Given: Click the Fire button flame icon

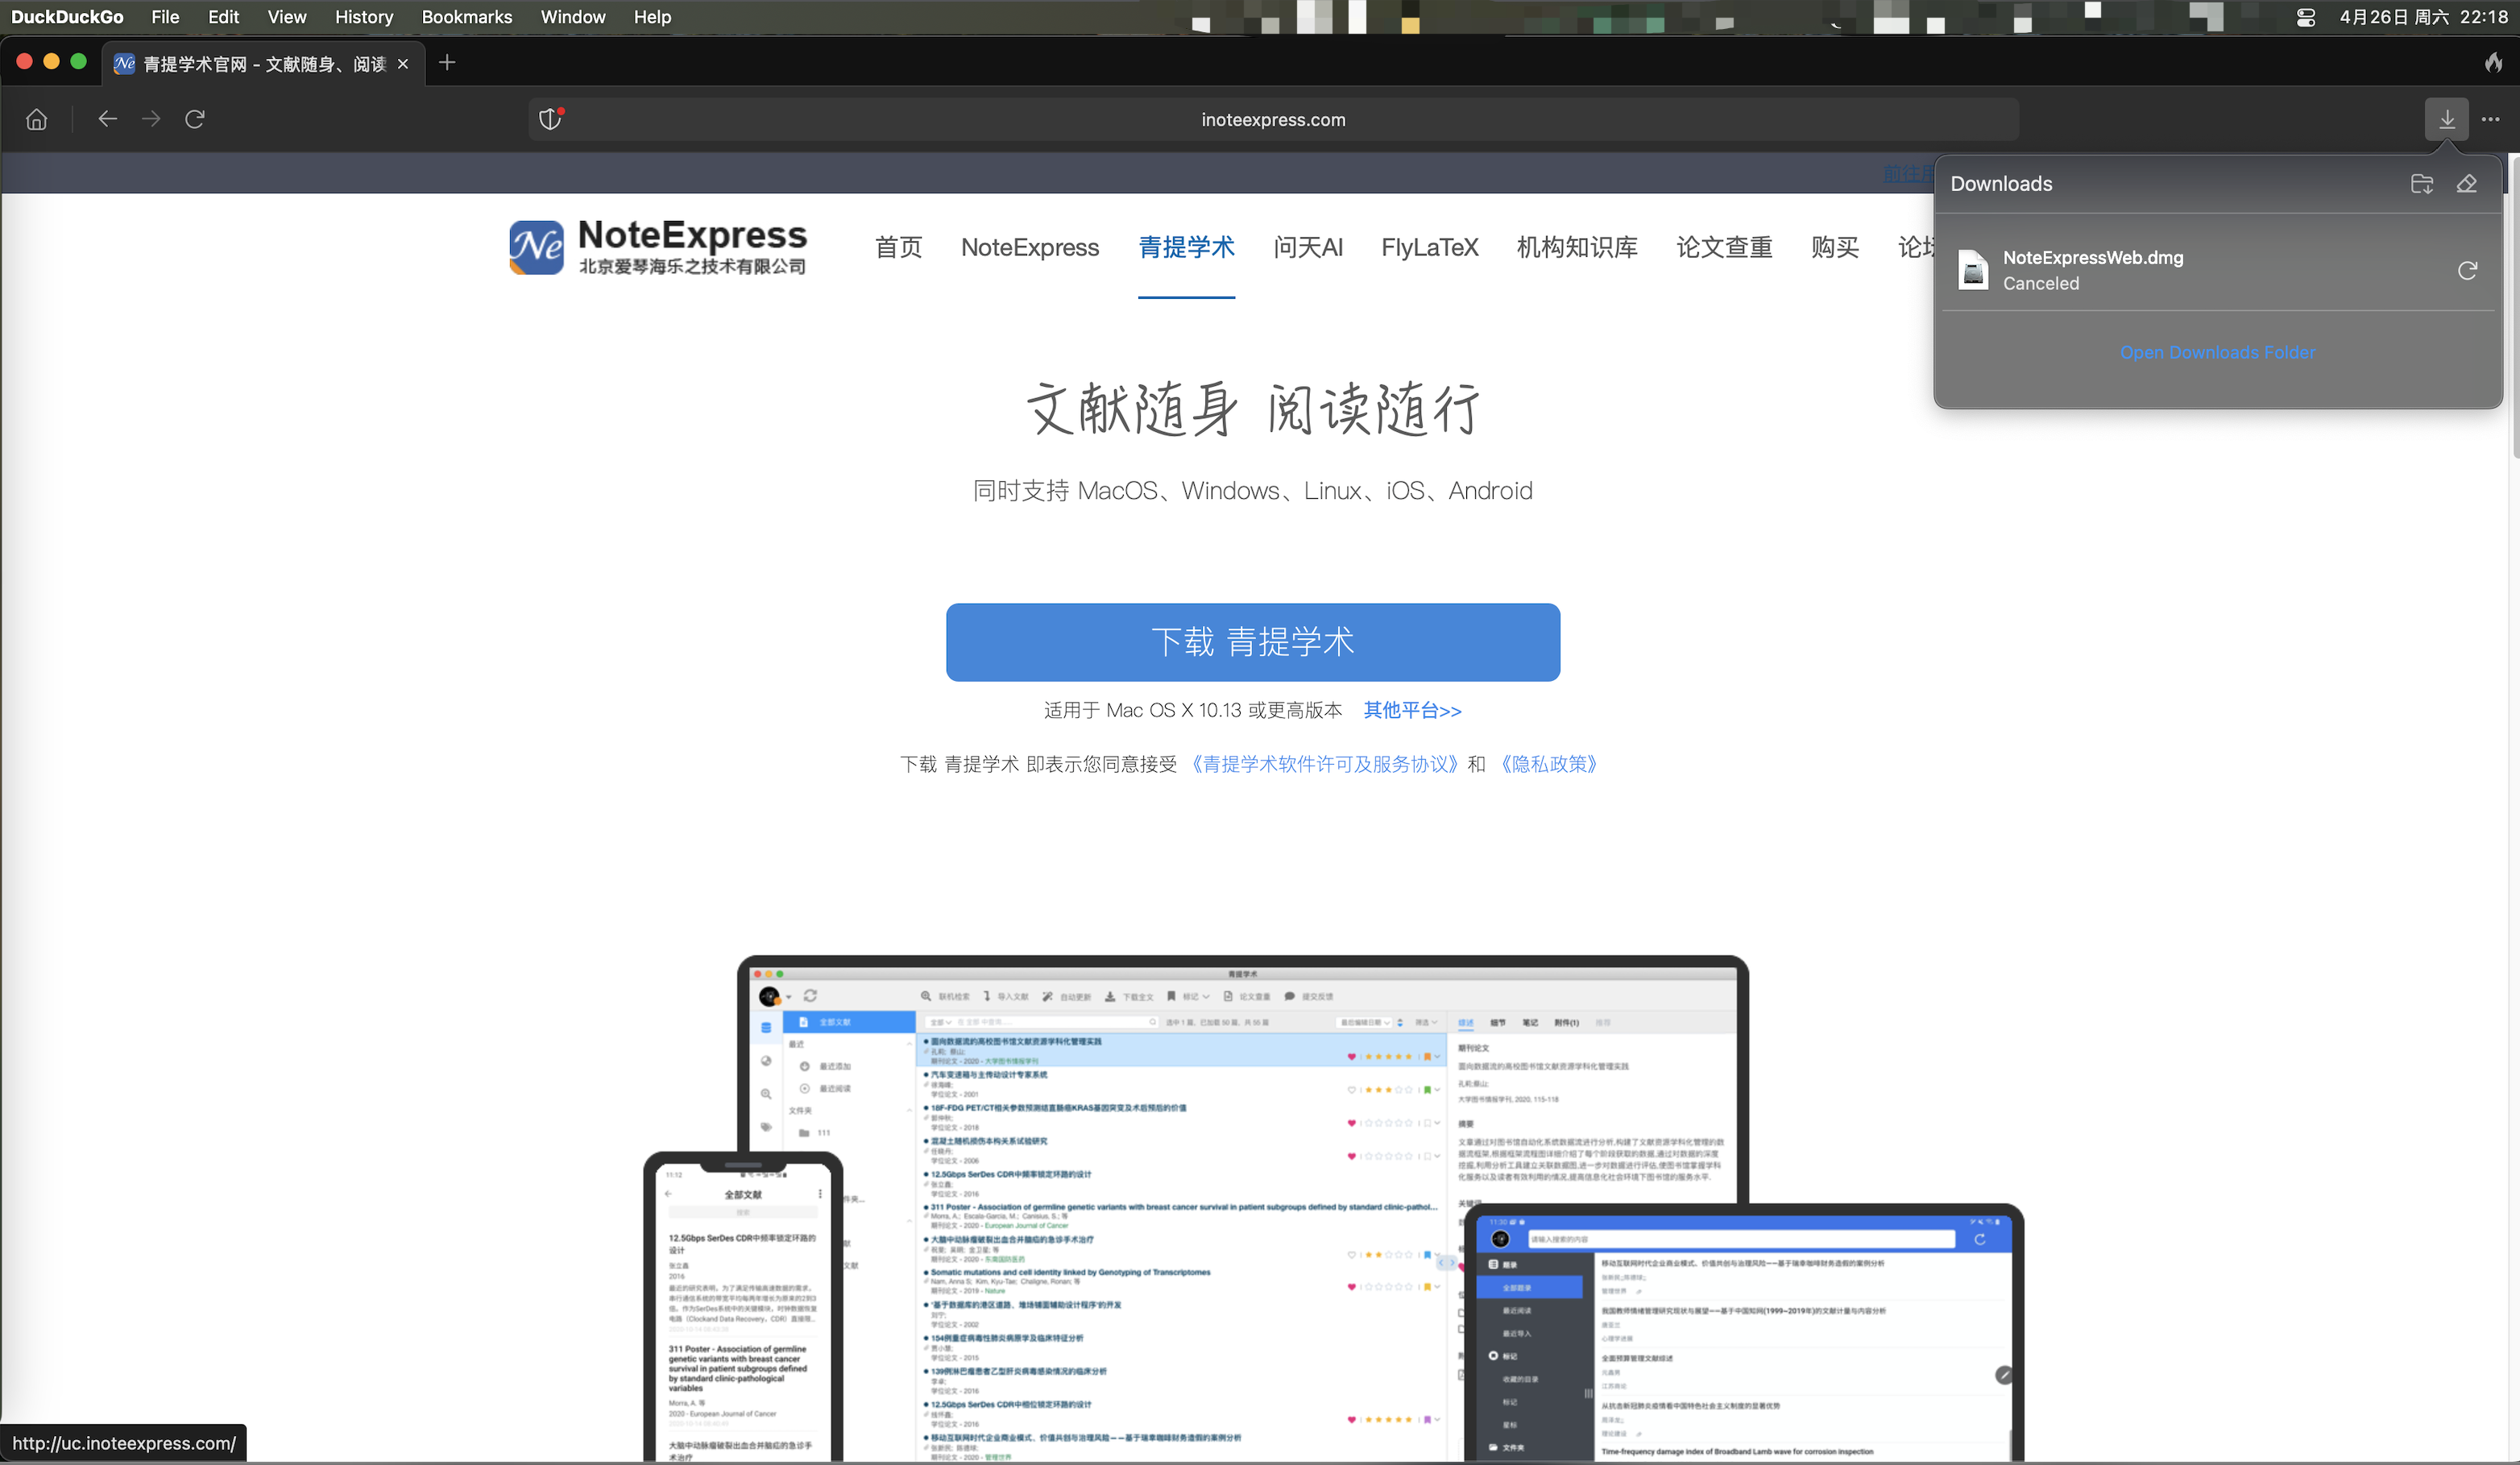Looking at the screenshot, I should (x=2493, y=63).
